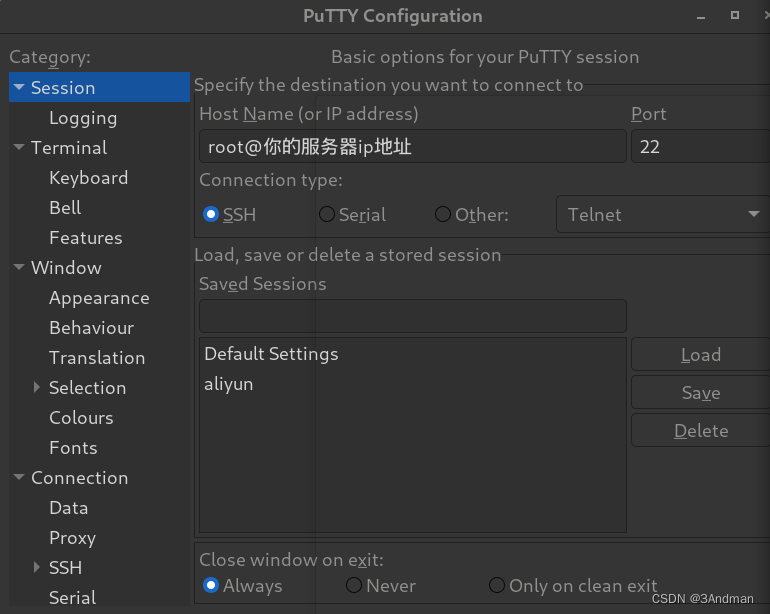
Task: Select the Connection category
Action: [80, 477]
